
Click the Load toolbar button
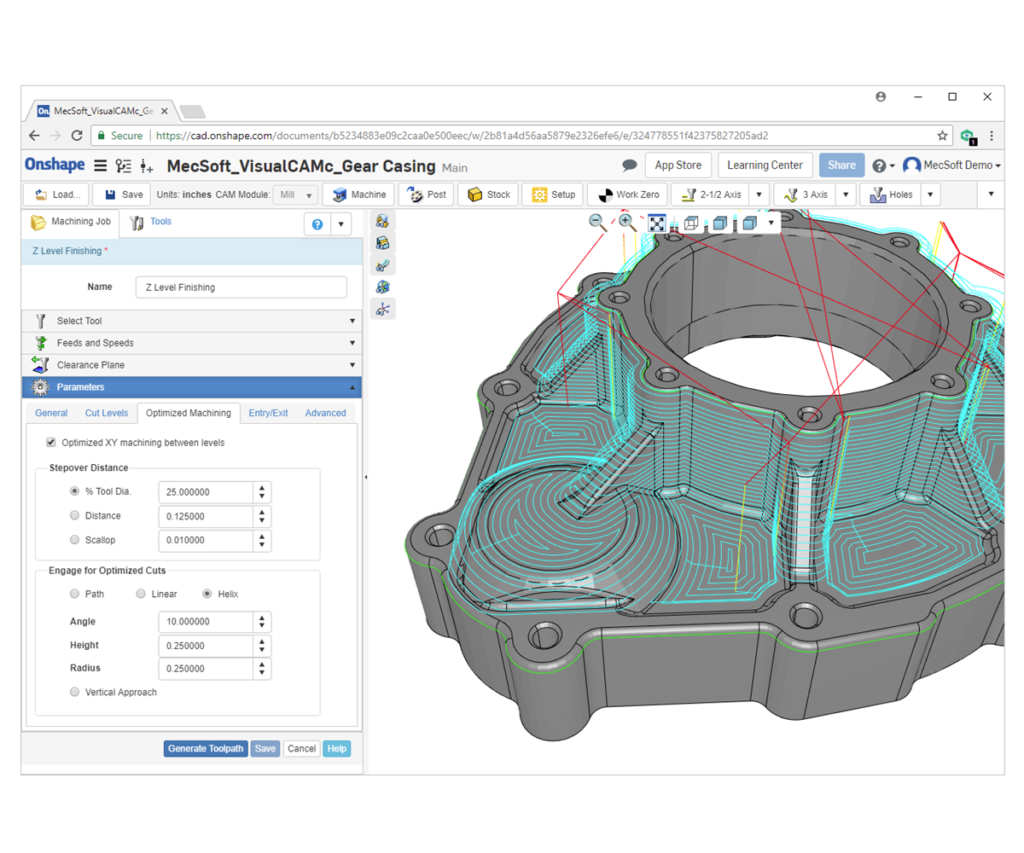(57, 194)
